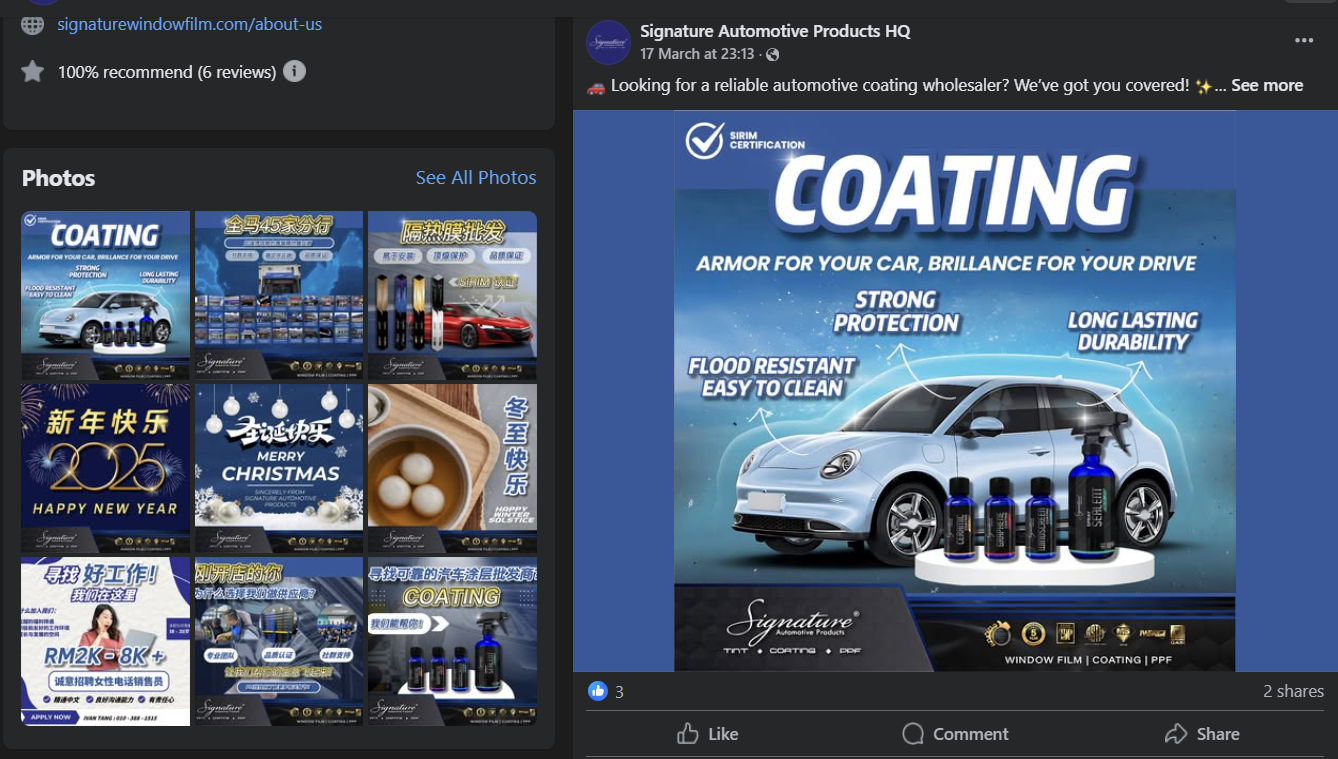The image size is (1338, 759).
Task: Open the Merry Christmas photo thumbnail
Action: click(279, 468)
